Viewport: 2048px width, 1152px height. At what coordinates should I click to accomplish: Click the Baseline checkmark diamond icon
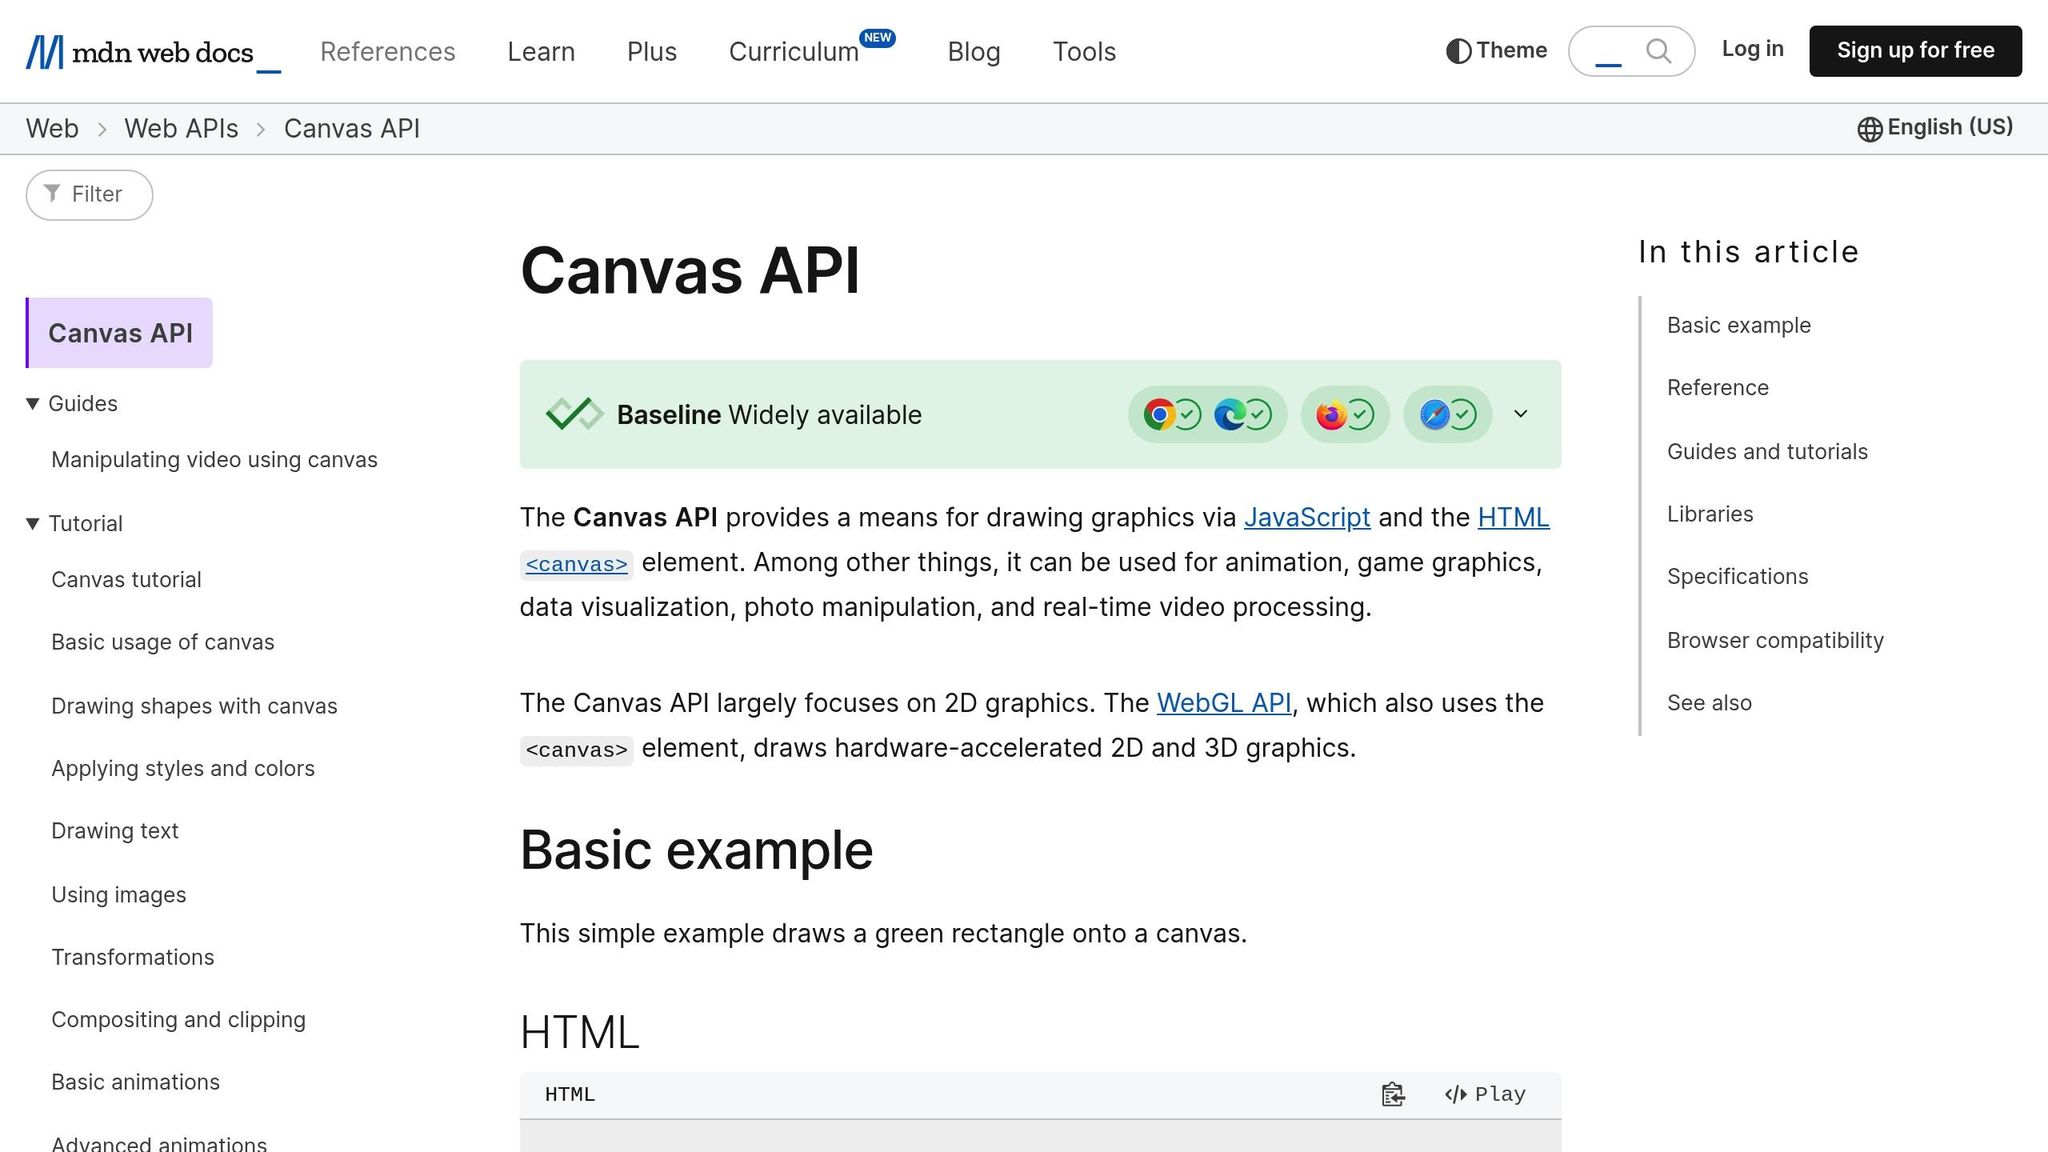coord(574,414)
